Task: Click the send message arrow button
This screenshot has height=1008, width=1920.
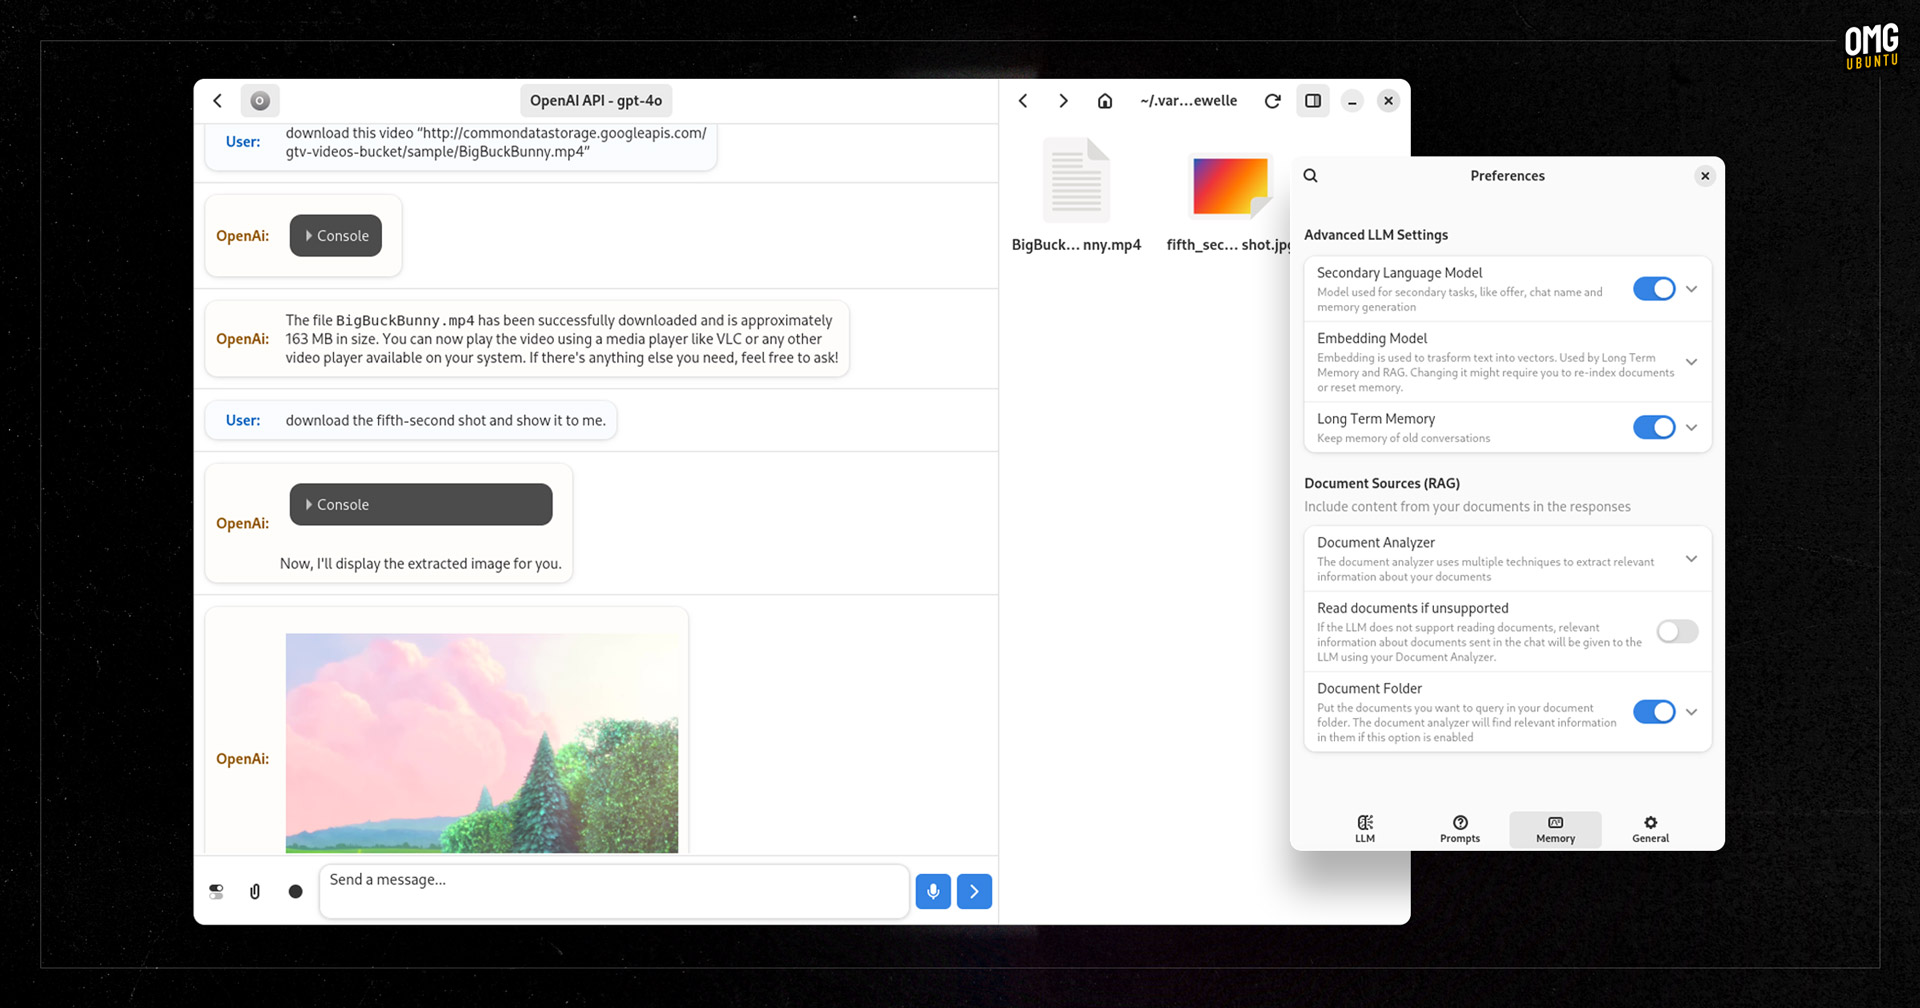Action: click(974, 891)
